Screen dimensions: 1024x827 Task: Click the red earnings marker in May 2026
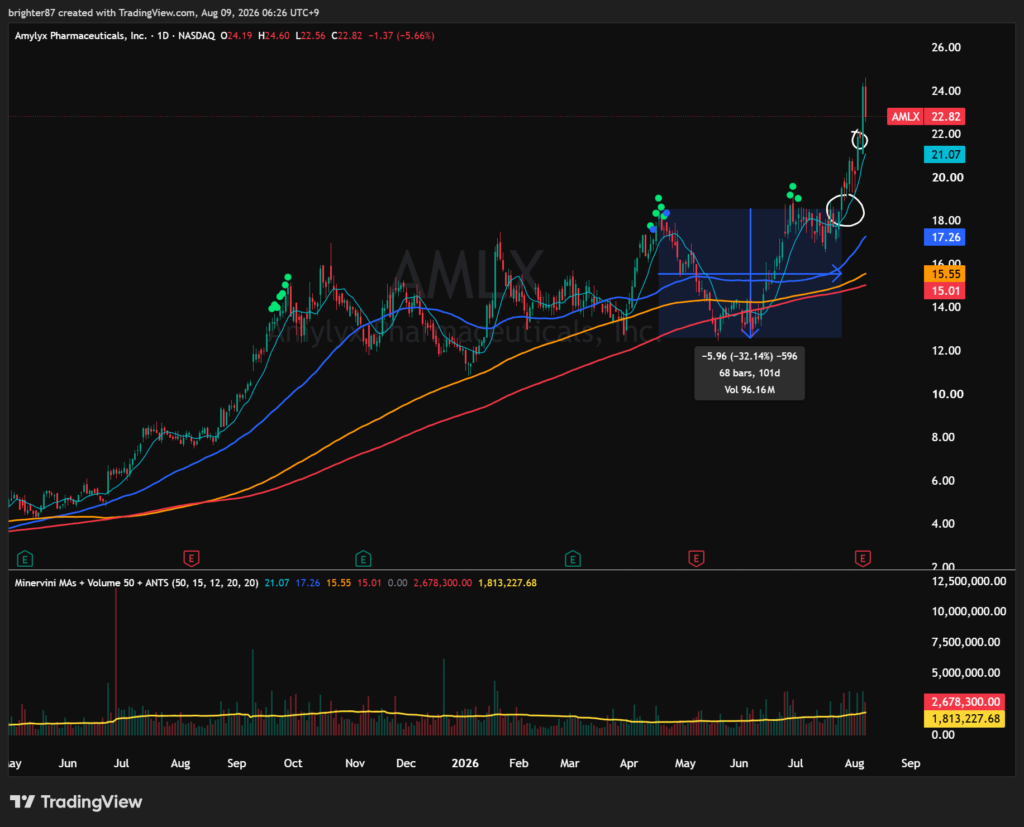pyautogui.click(x=696, y=559)
